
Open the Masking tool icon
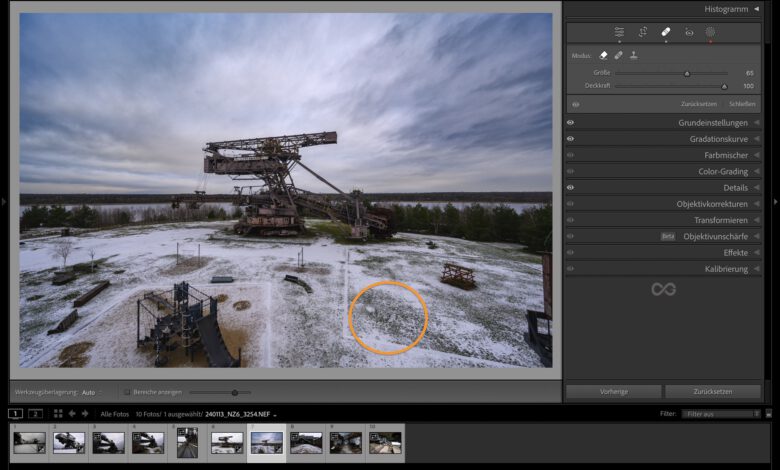(x=710, y=32)
